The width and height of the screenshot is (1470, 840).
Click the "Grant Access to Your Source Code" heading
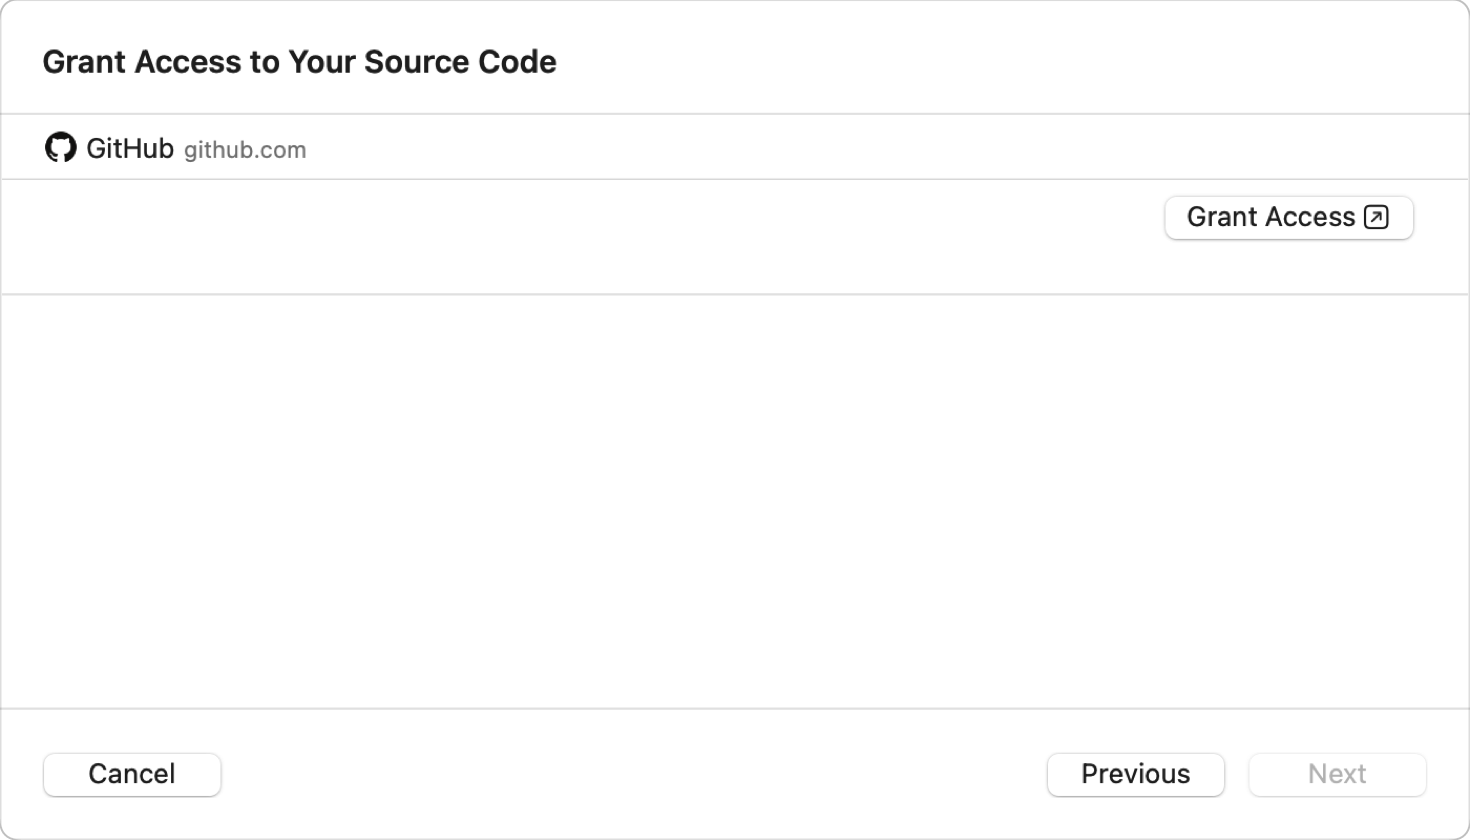[299, 62]
